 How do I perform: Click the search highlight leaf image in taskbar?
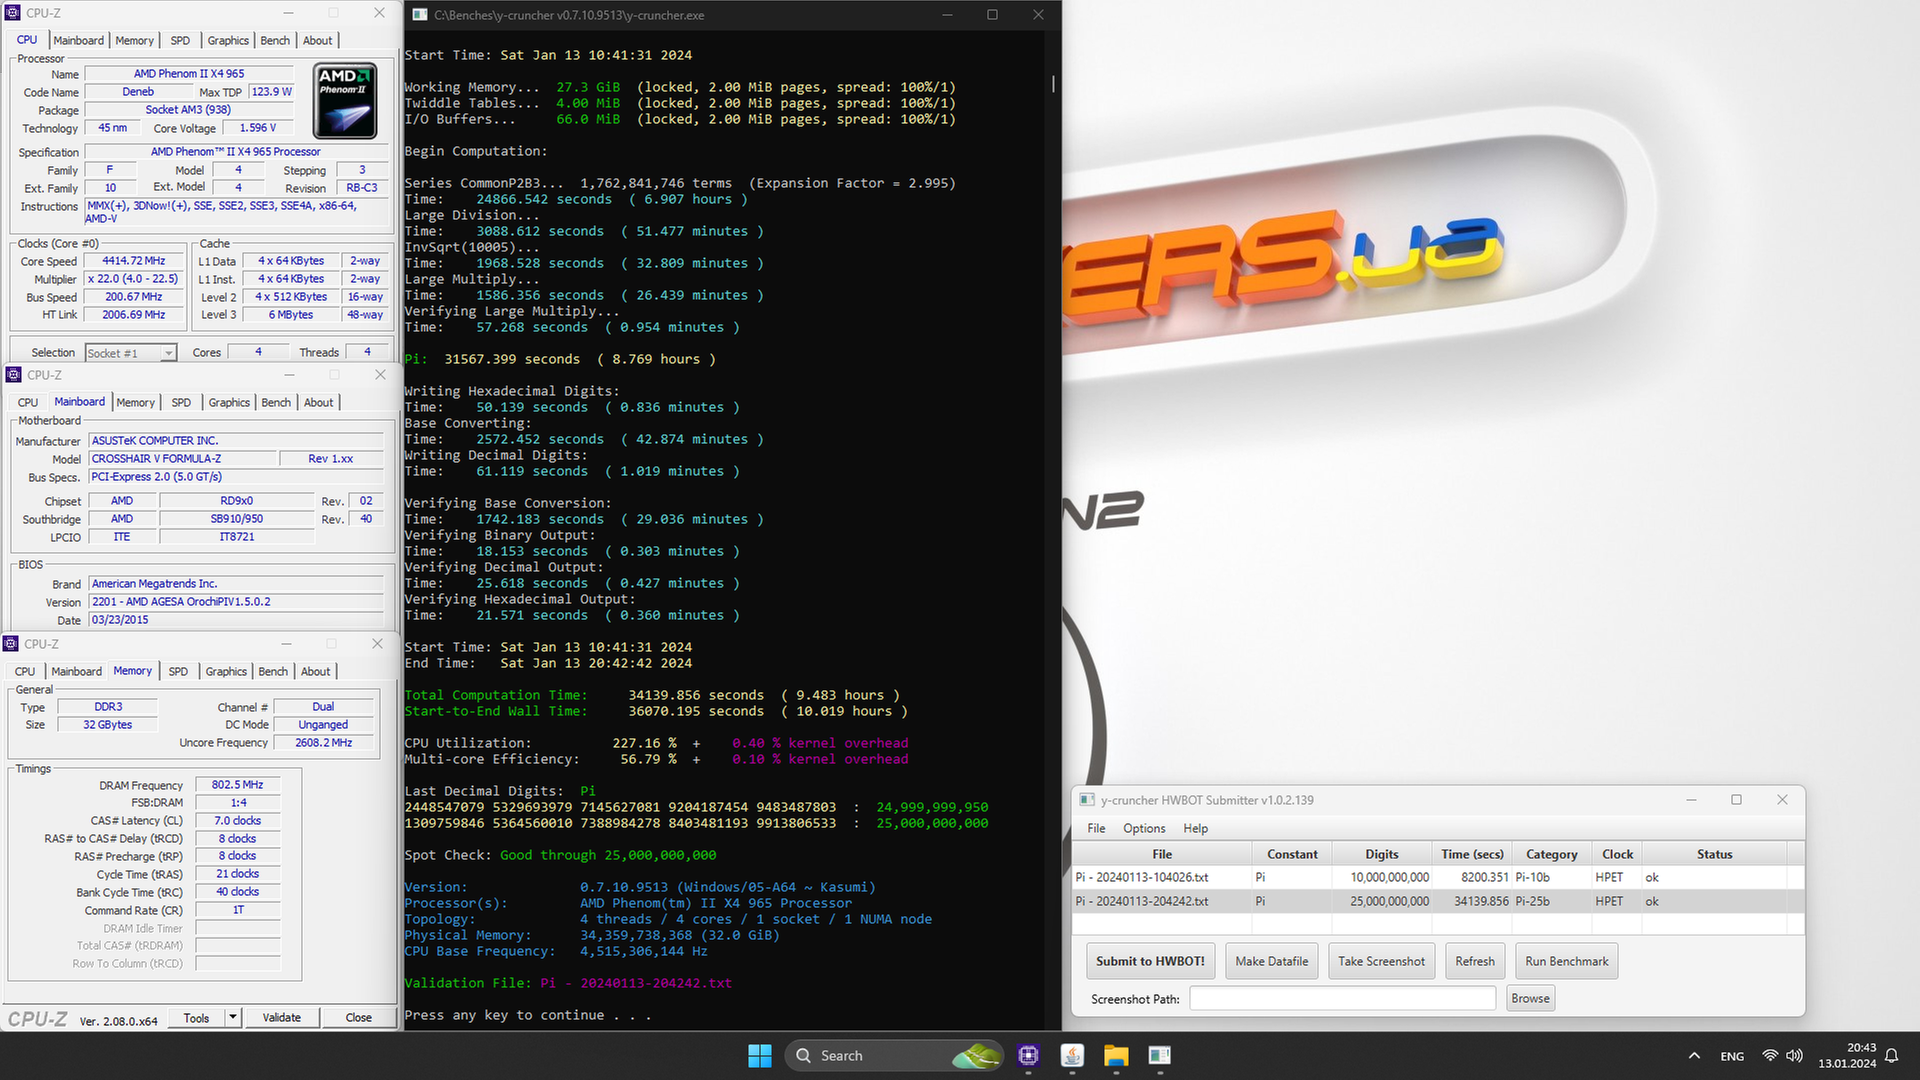click(976, 1055)
